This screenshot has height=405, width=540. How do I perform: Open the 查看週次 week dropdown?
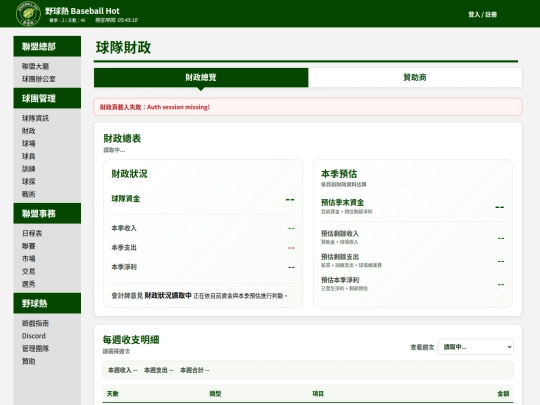coord(475,347)
